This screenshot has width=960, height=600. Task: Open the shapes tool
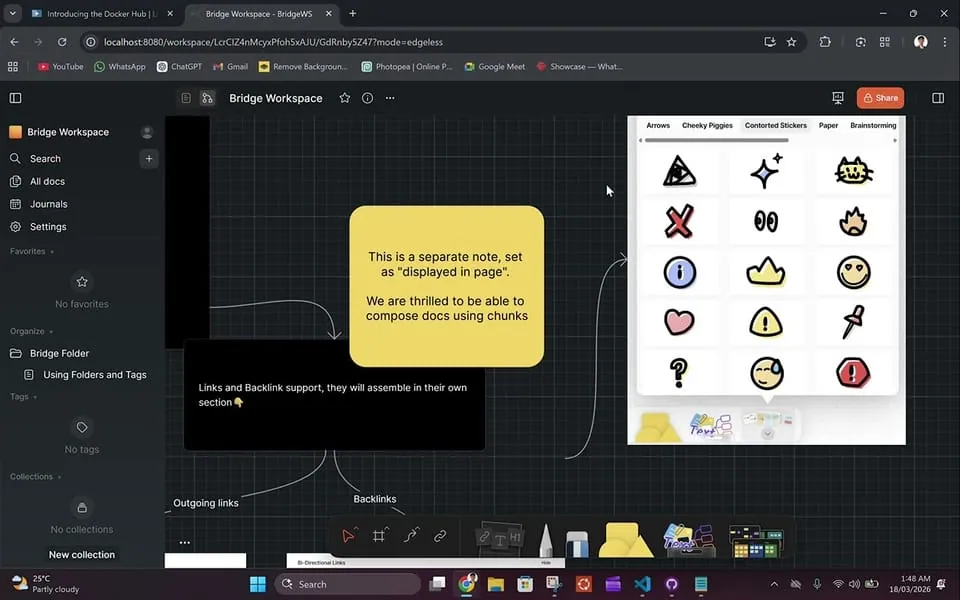625,540
